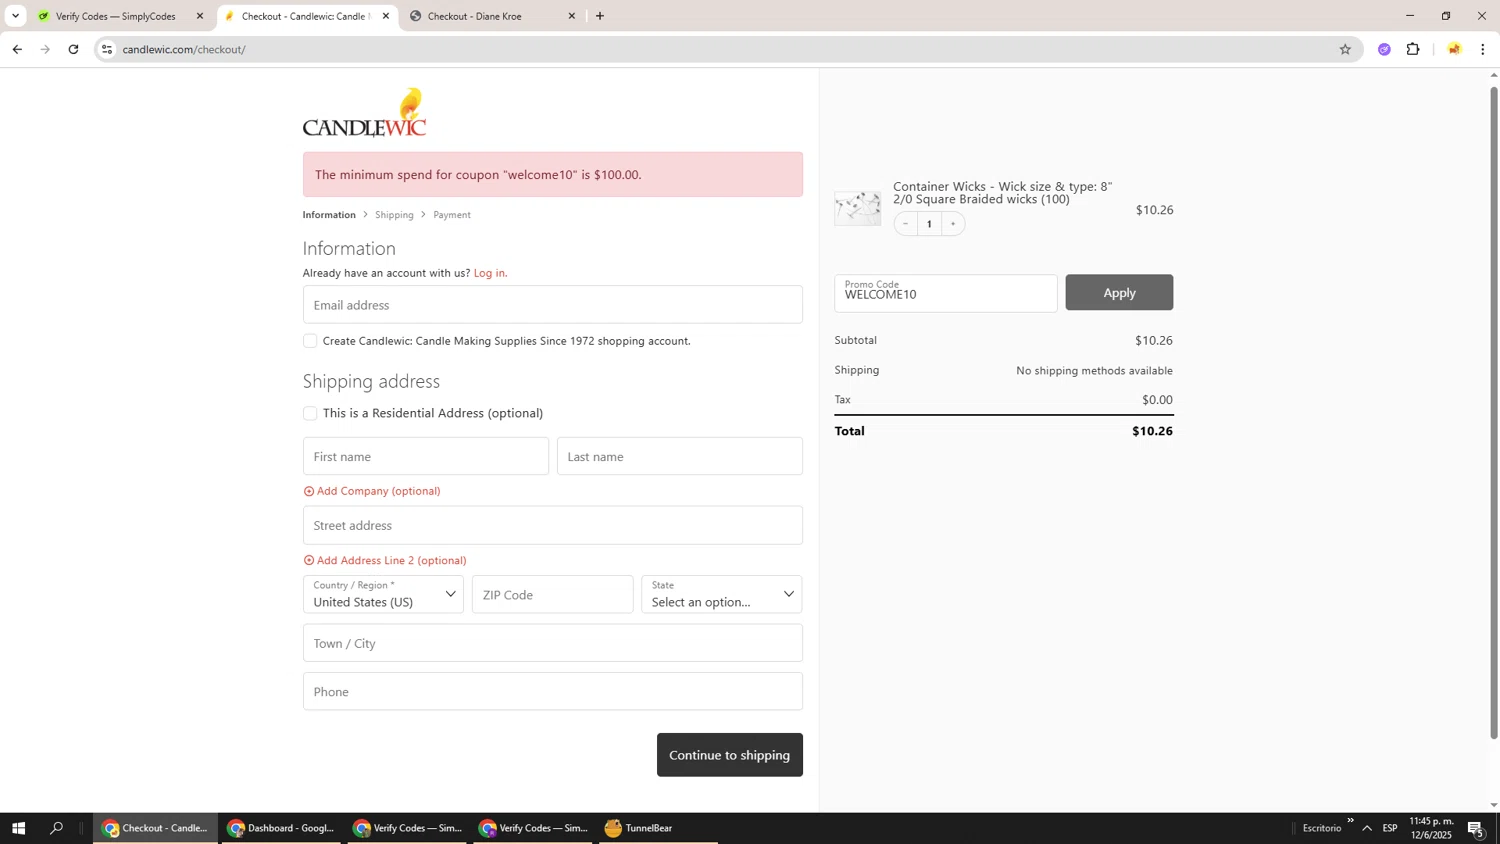The width and height of the screenshot is (1500, 844).
Task: Increase wick quantity with the plus button
Action: click(x=953, y=224)
